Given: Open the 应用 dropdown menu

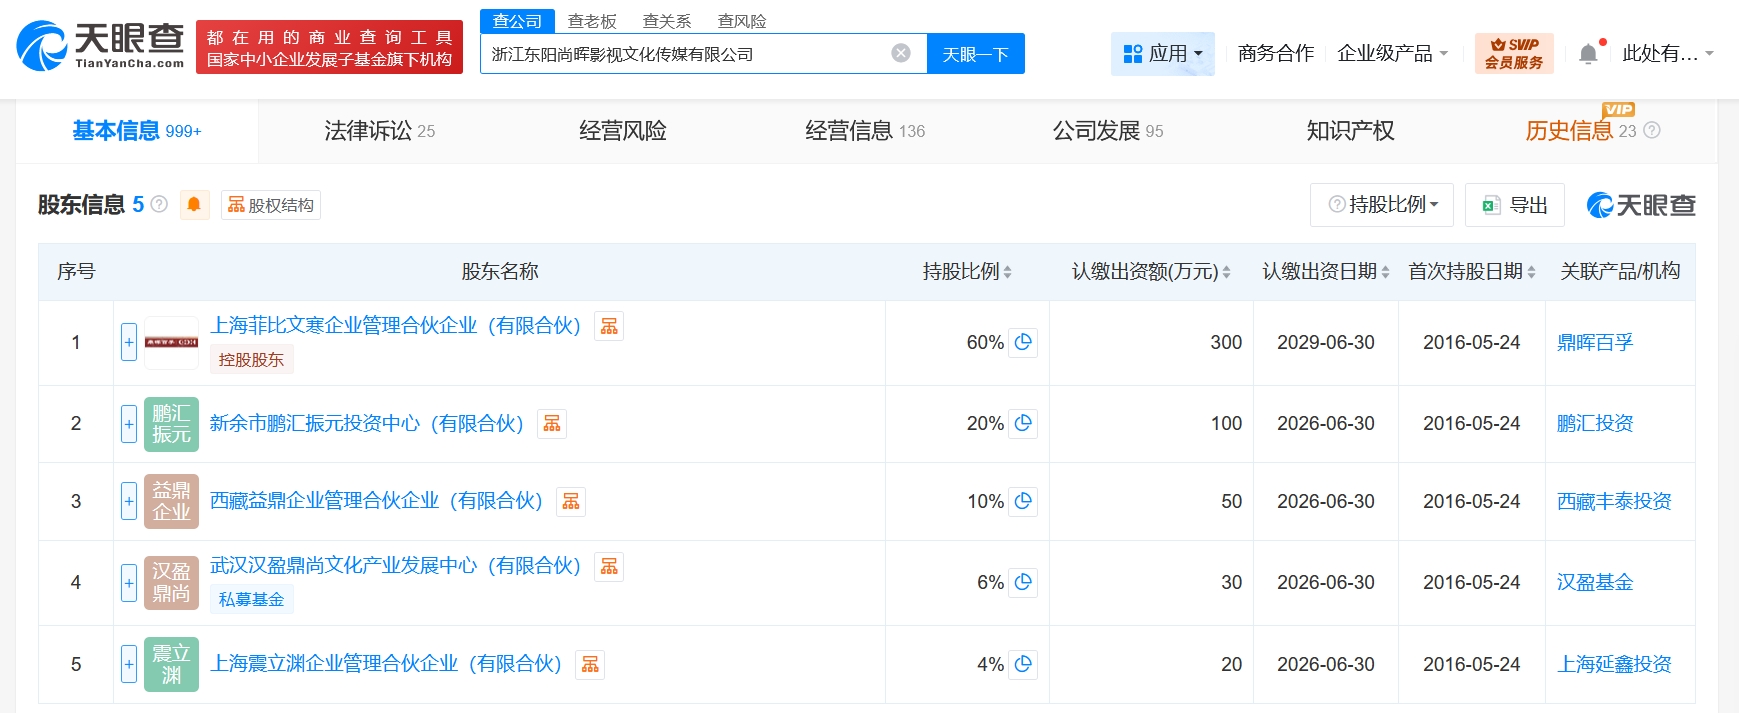Looking at the screenshot, I should click(1163, 54).
